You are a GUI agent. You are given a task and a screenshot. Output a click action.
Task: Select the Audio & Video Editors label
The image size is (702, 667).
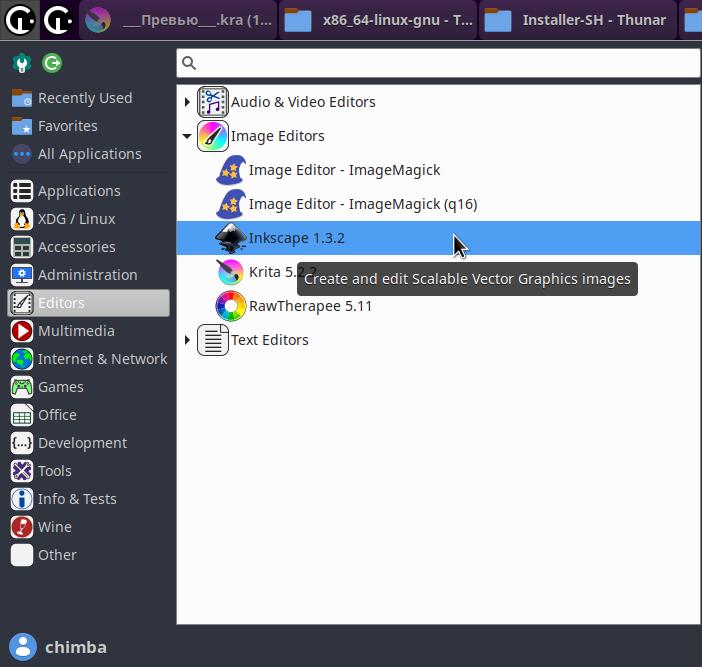pos(303,102)
